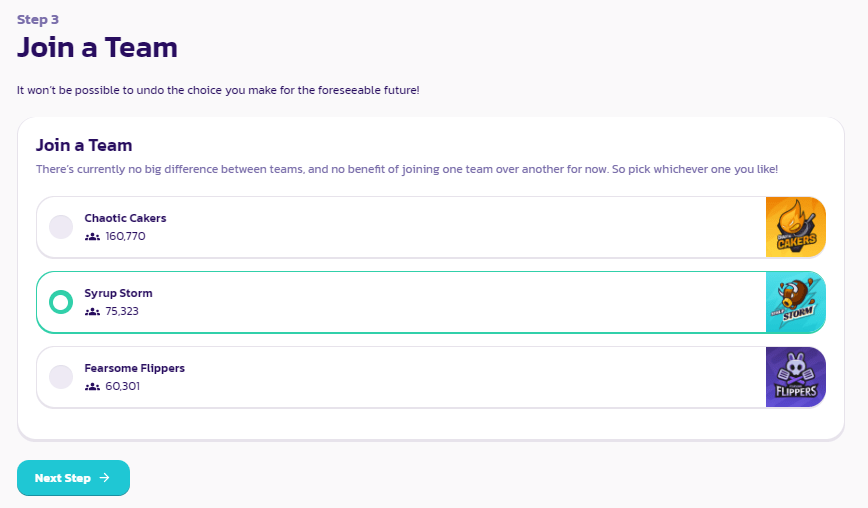This screenshot has width=868, height=508.
Task: Select the Syrup Storm radio button
Action: [61, 302]
